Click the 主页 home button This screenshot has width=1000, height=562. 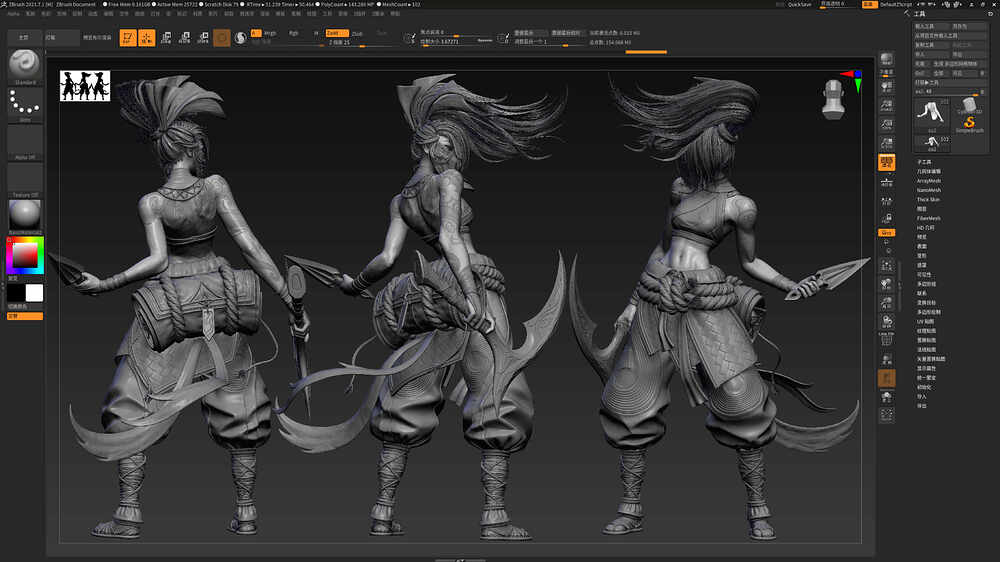pos(25,38)
